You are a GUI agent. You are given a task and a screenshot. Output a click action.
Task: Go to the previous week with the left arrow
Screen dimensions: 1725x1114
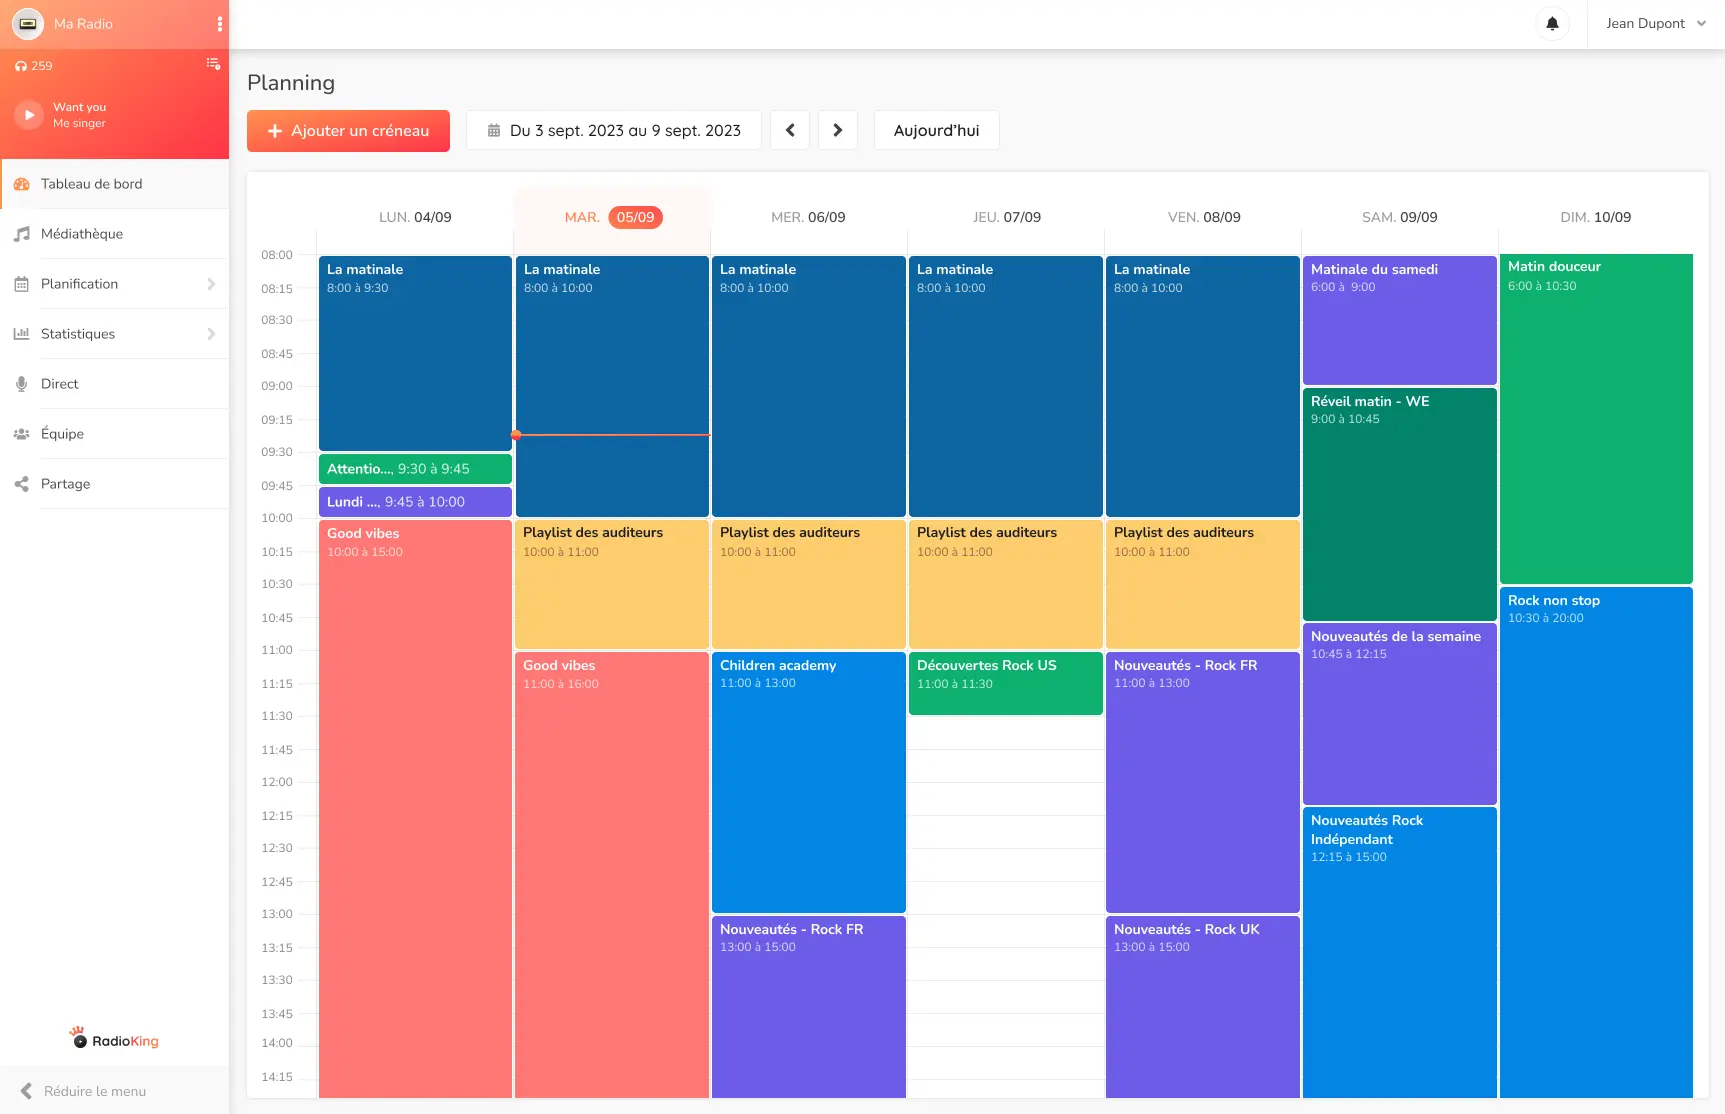789,130
